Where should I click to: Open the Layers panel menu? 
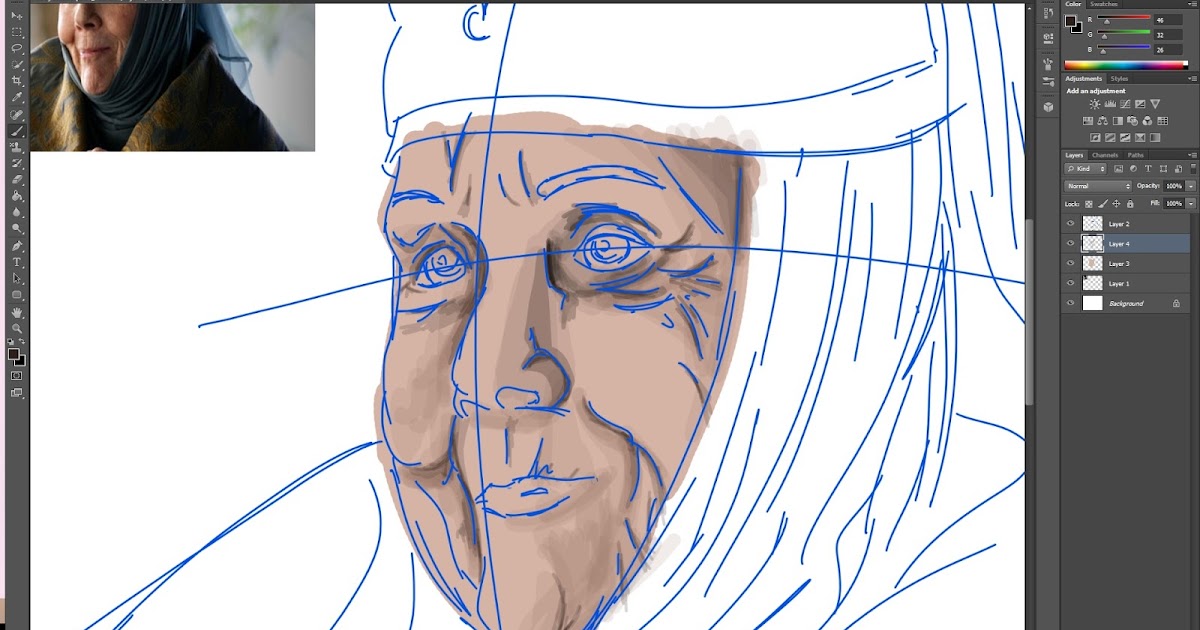pos(1193,155)
